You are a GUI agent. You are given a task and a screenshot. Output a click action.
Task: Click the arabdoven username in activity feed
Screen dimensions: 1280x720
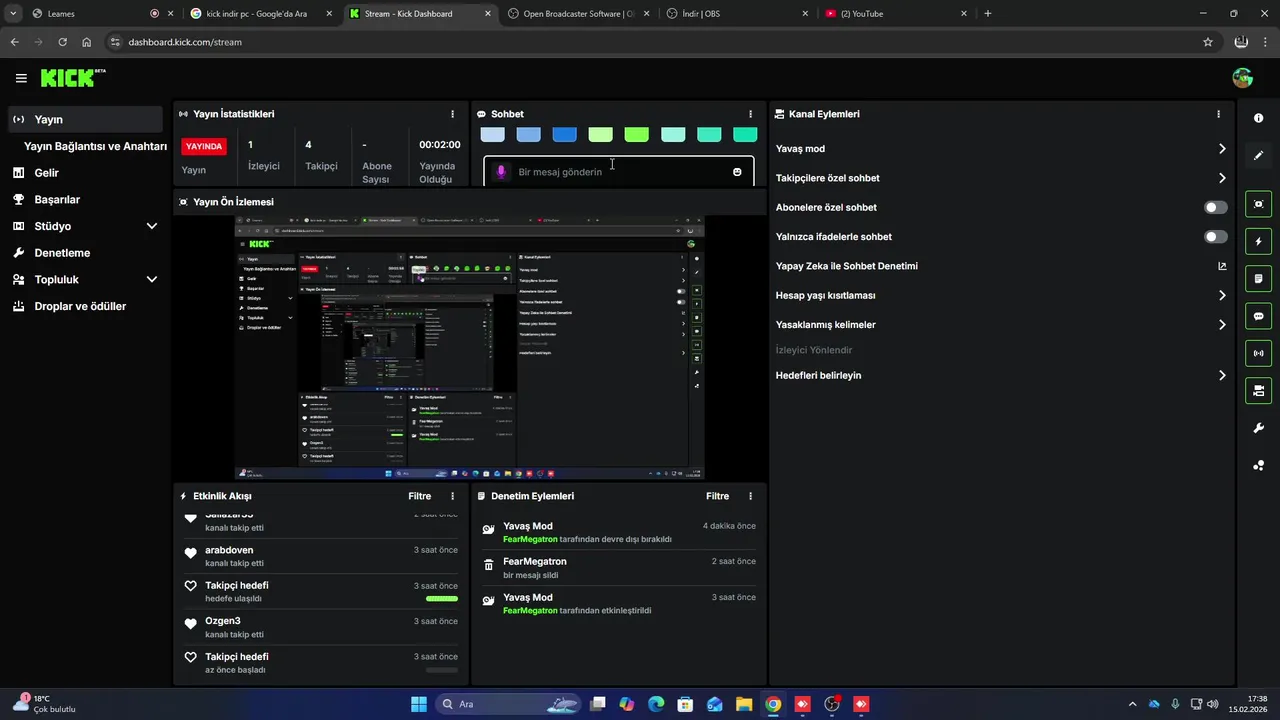[x=229, y=550]
